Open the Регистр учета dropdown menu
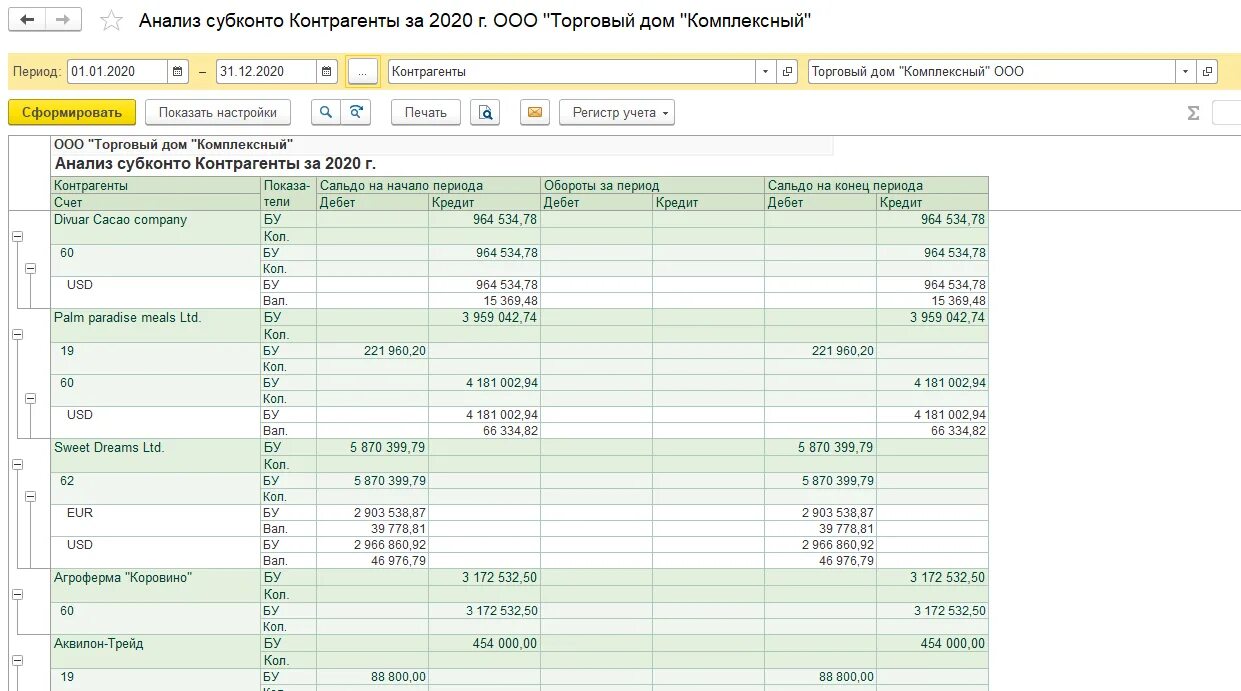 click(617, 113)
